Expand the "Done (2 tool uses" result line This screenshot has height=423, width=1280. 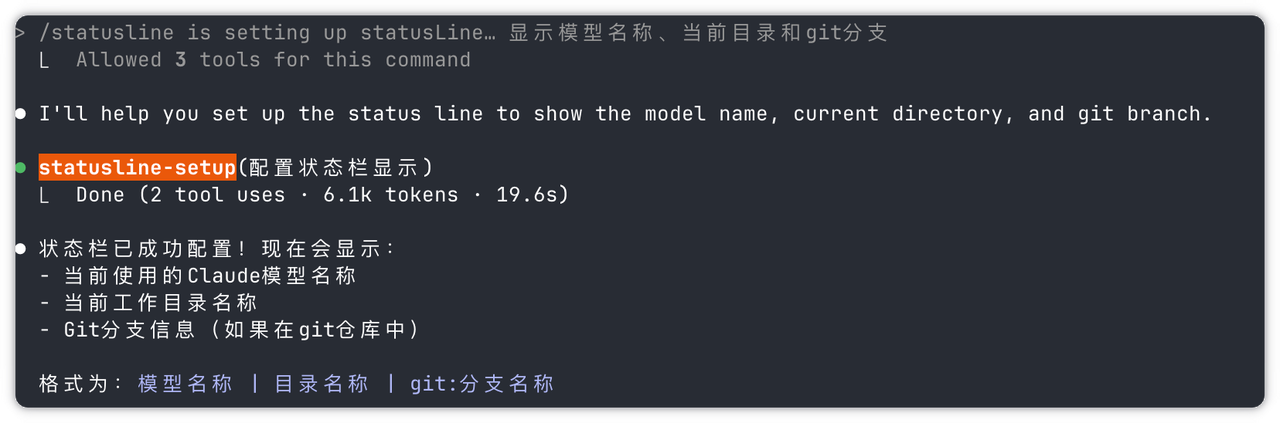click(322, 195)
